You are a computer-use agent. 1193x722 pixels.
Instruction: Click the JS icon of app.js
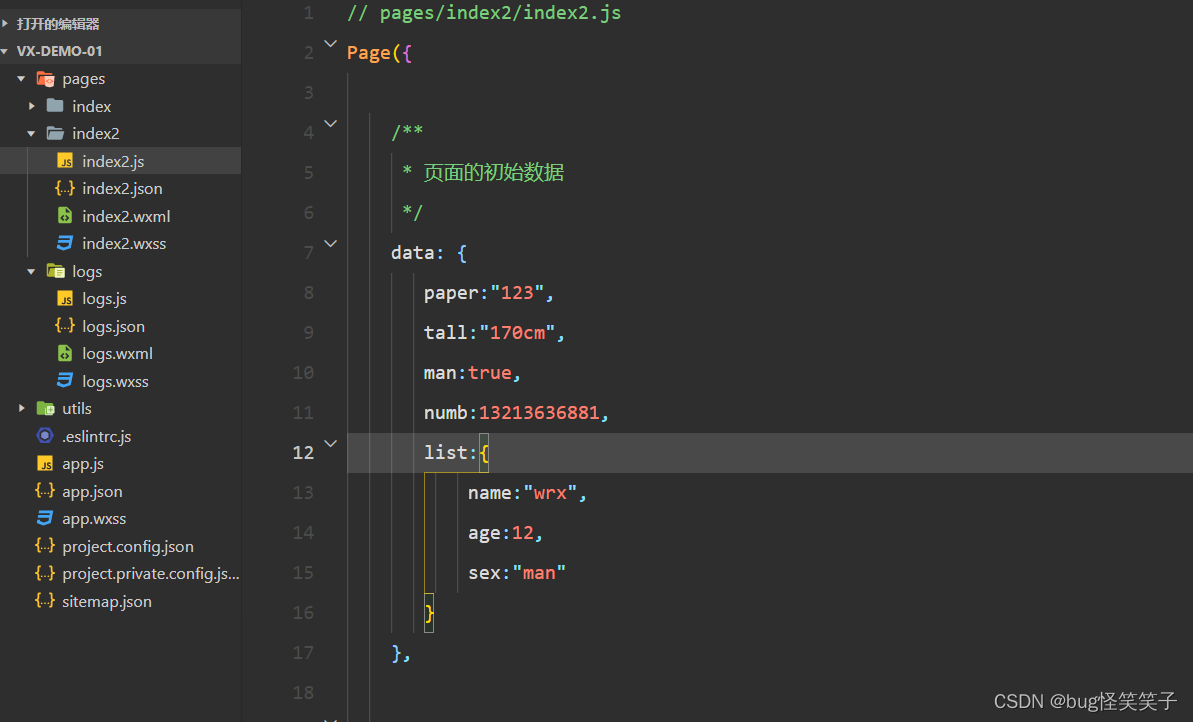45,463
